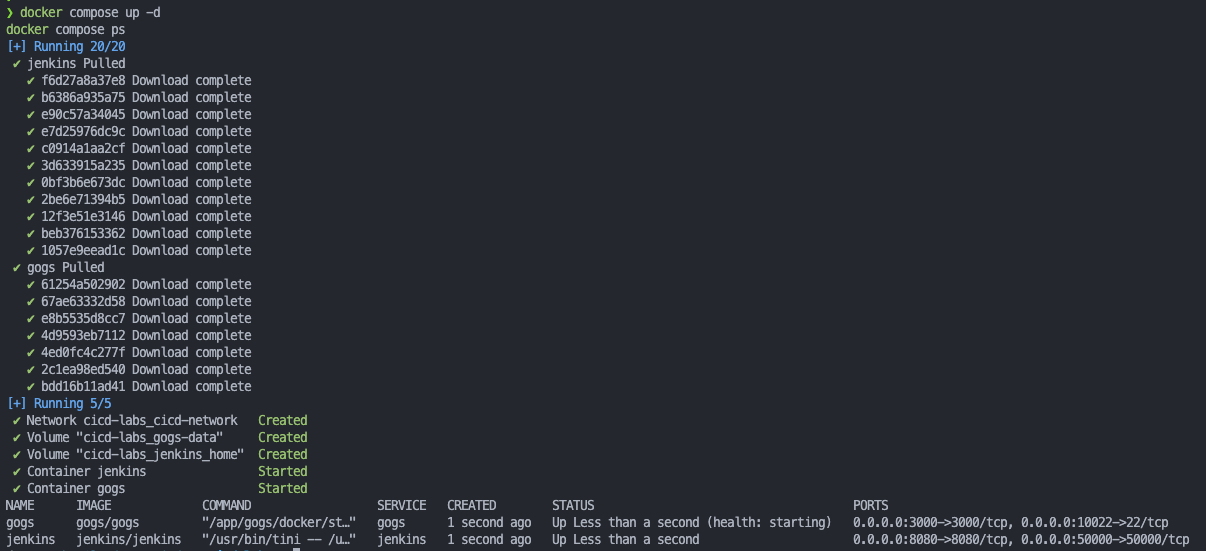
Task: Click layer hash 2be6e71394b5
Action: point(83,199)
